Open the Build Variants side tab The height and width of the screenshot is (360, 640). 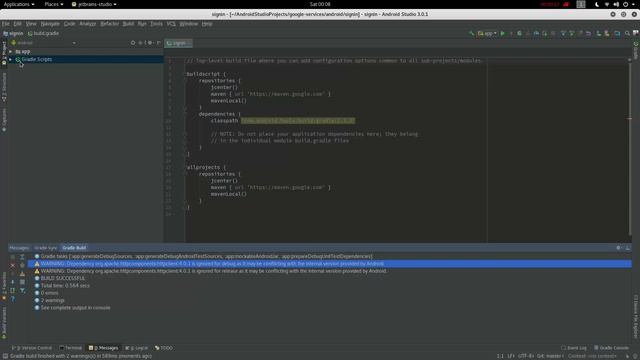click(4, 323)
